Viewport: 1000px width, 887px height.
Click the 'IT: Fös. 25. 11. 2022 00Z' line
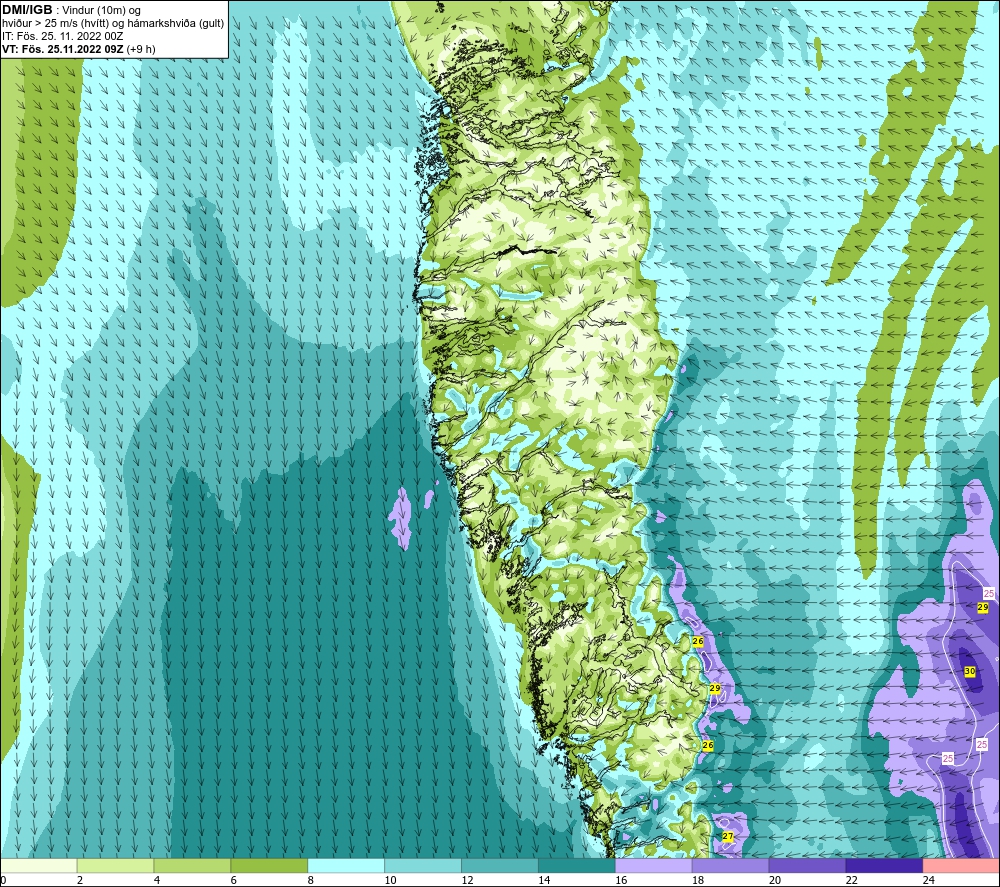62,36
